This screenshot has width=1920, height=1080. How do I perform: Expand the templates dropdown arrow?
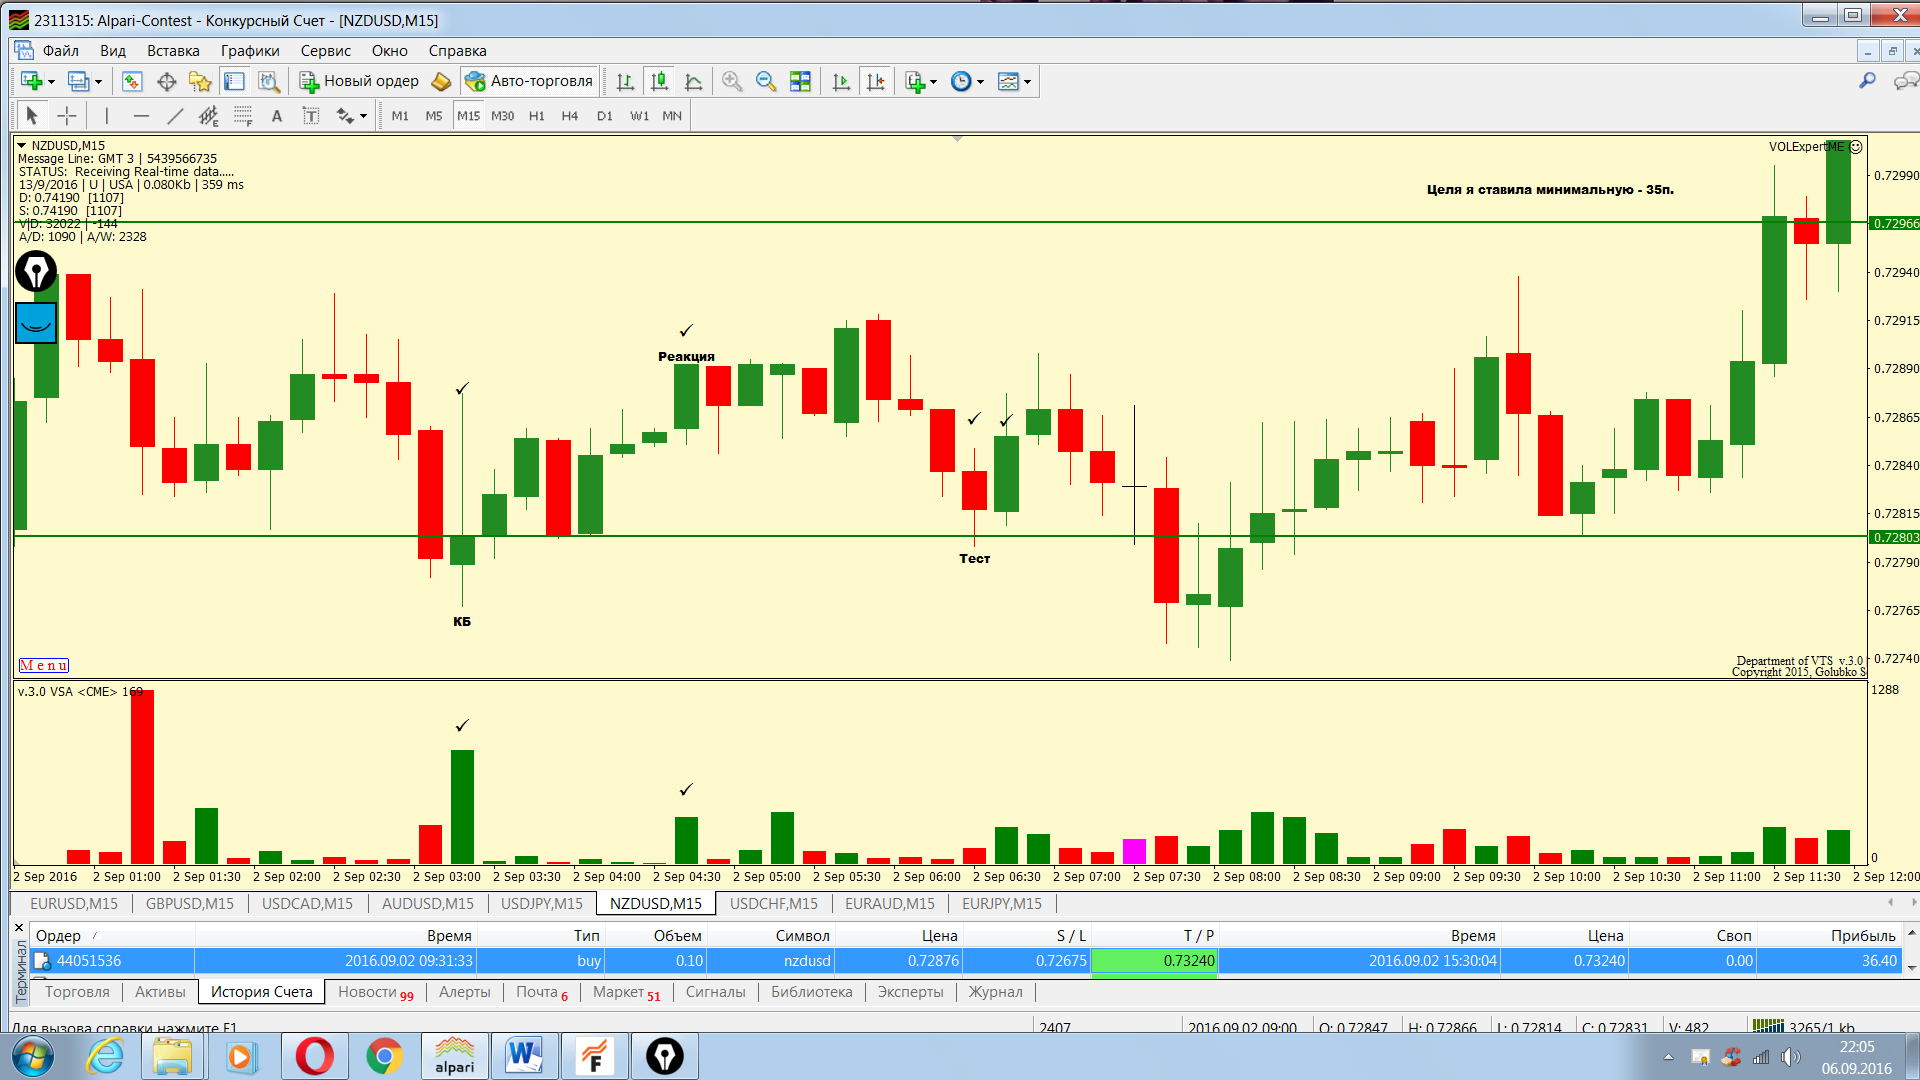[1027, 82]
